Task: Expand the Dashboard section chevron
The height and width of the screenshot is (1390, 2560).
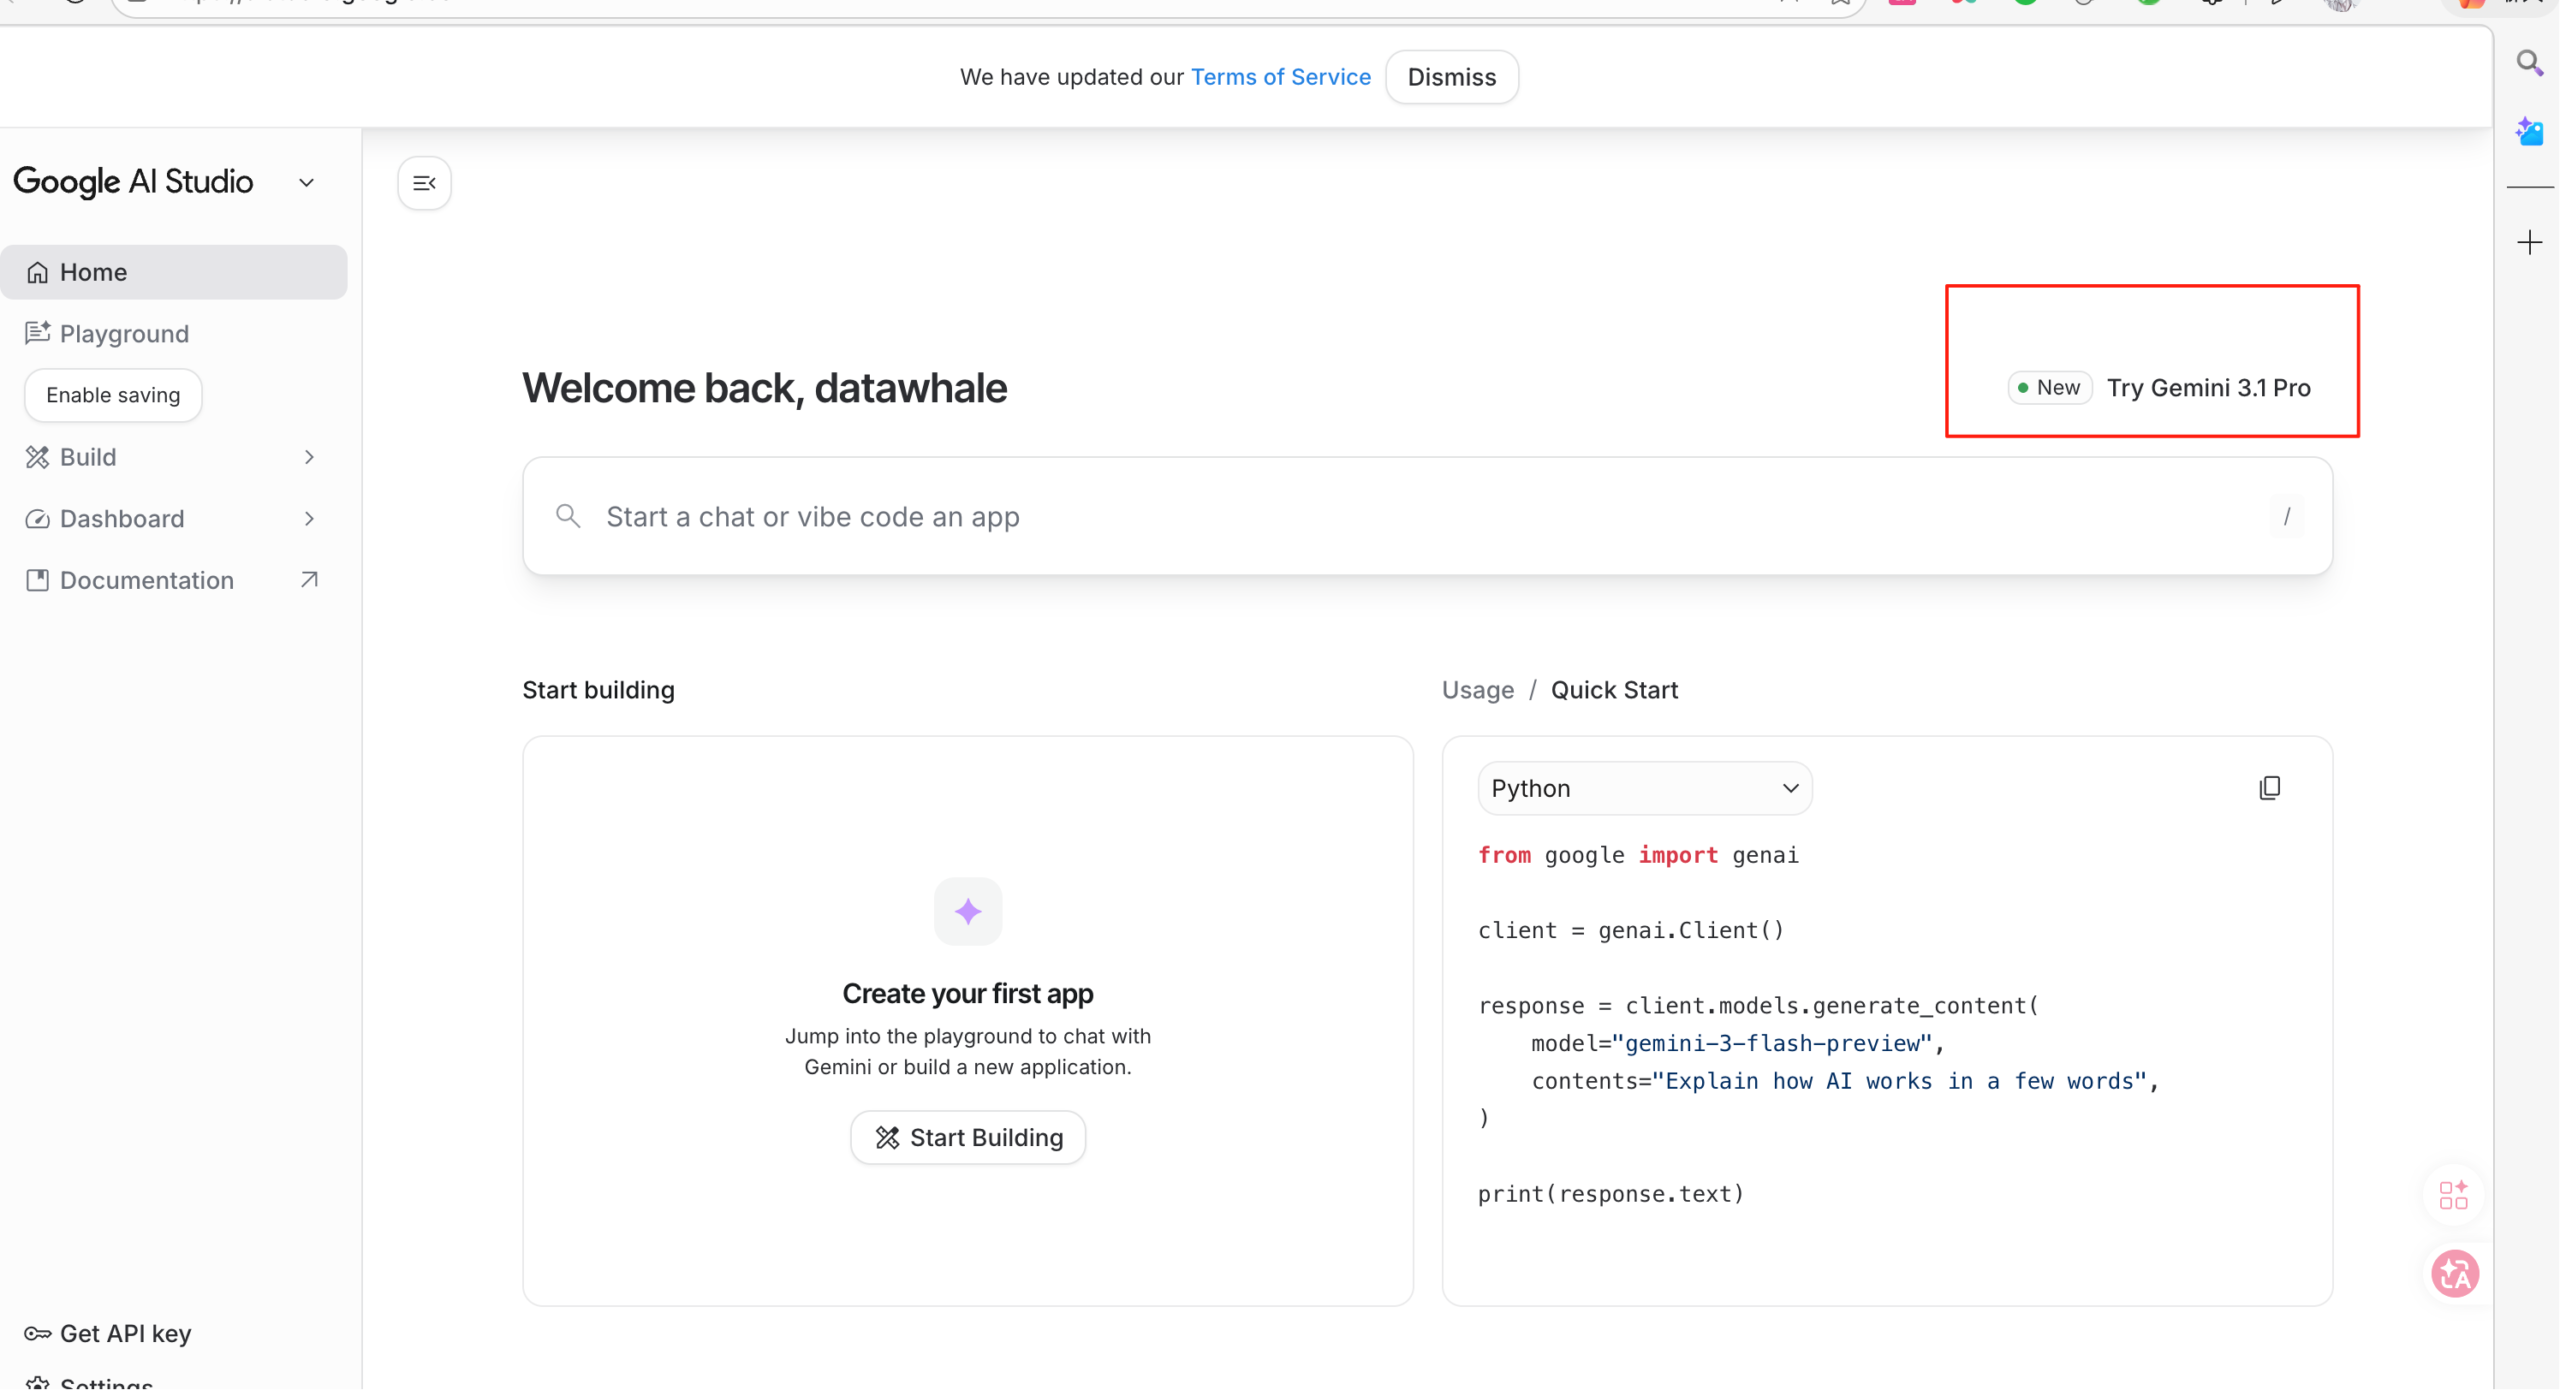Action: tap(309, 519)
